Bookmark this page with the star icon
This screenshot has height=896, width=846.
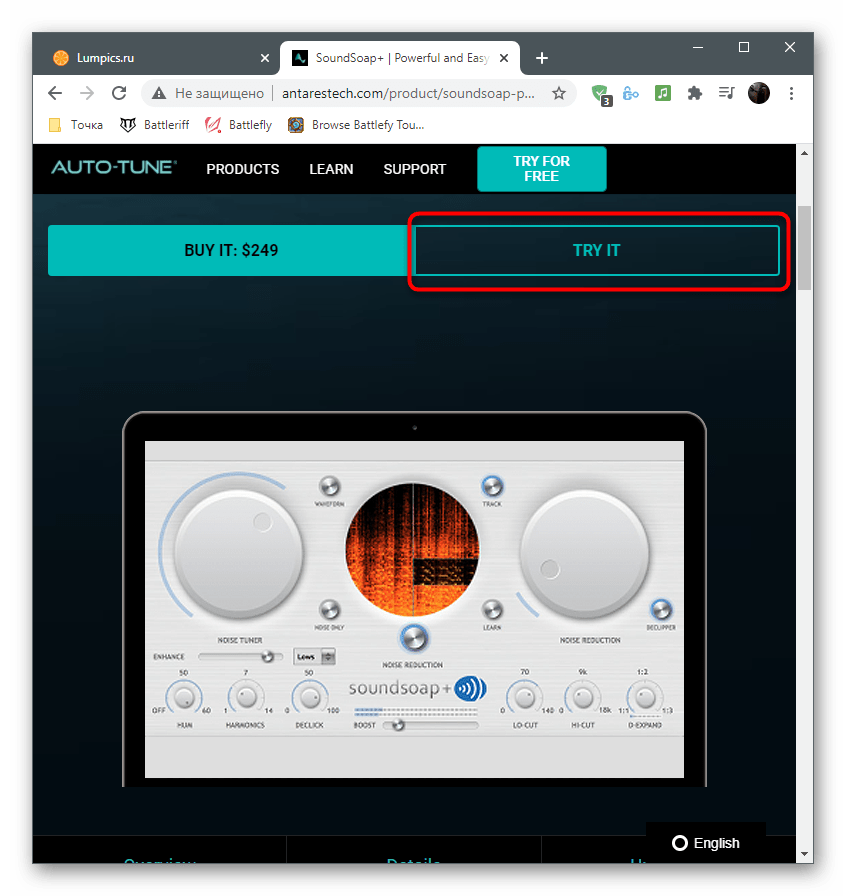click(x=558, y=93)
